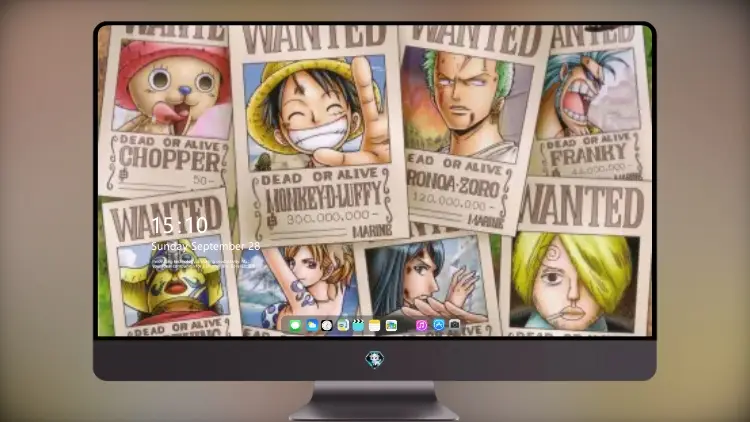Open the Videos clapperboard app in the dock
This screenshot has height=422, width=750.
[x=358, y=325]
